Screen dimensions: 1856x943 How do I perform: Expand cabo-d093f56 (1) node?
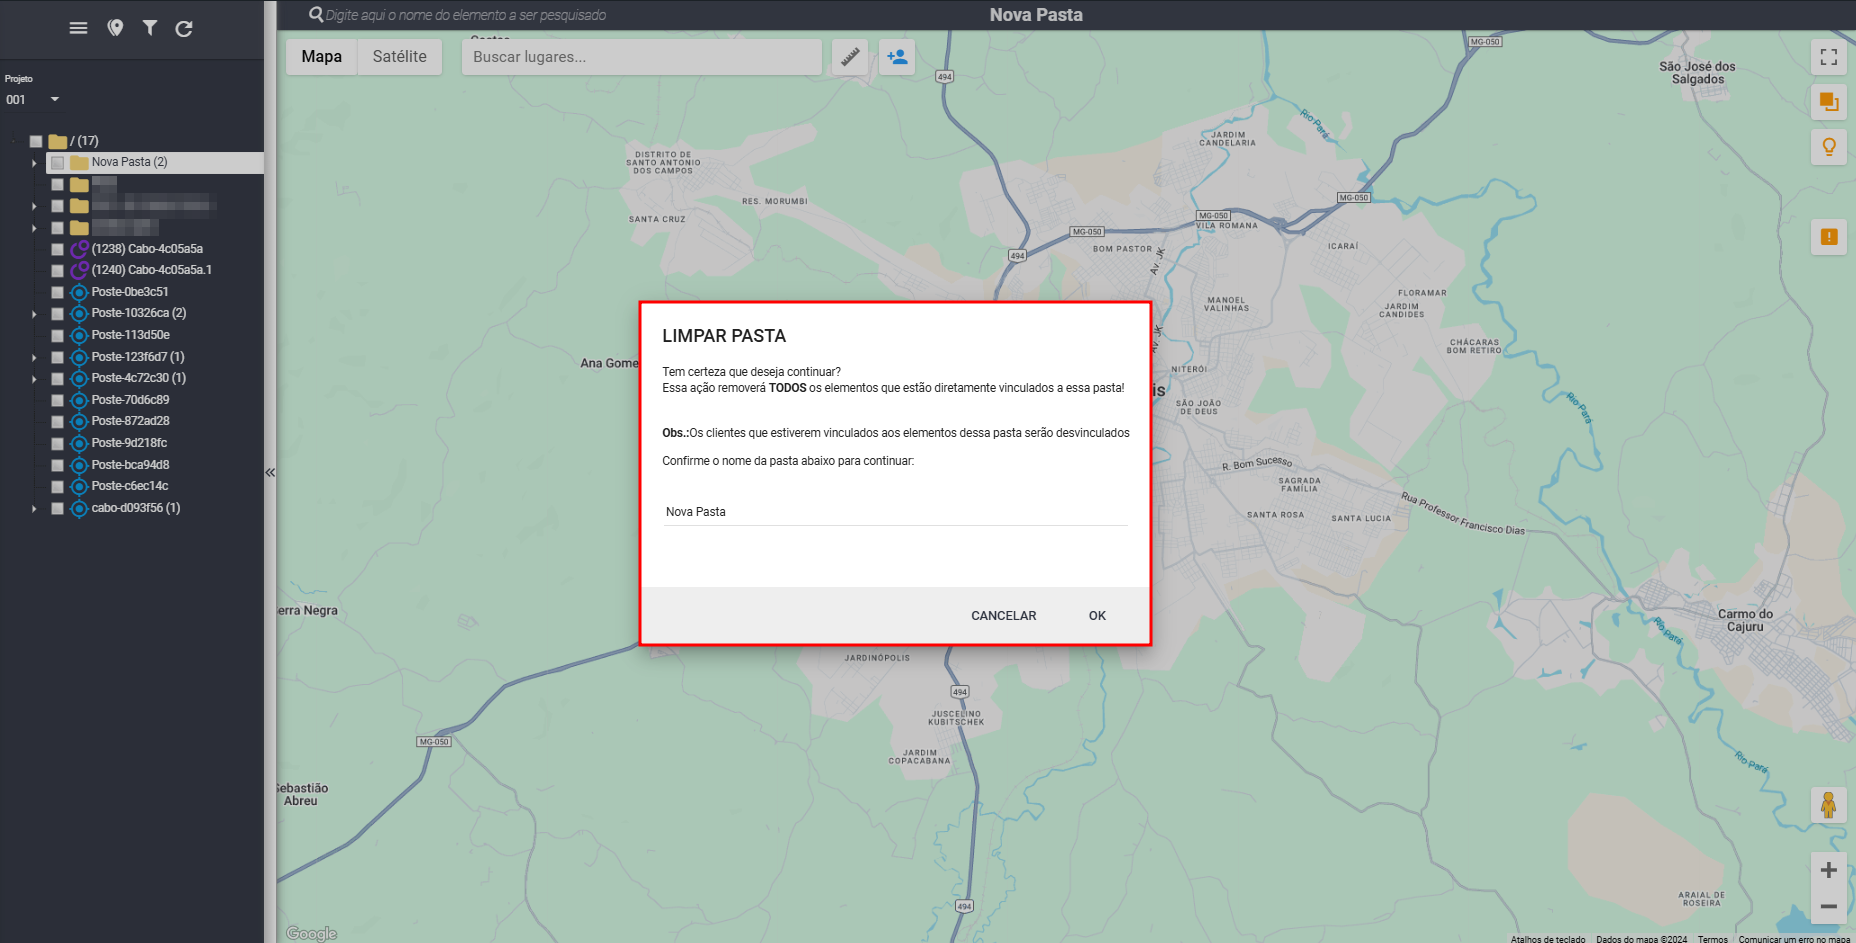[x=34, y=508]
